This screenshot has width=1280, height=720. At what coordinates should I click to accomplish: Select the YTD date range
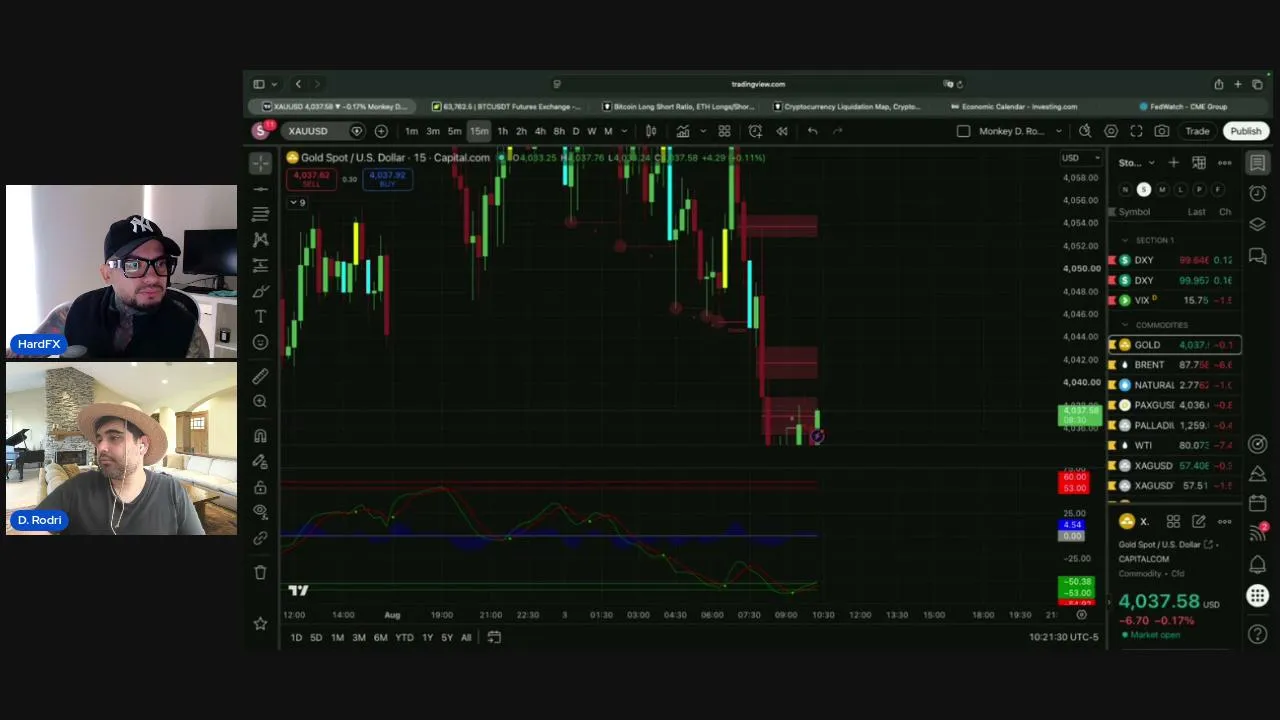[404, 638]
